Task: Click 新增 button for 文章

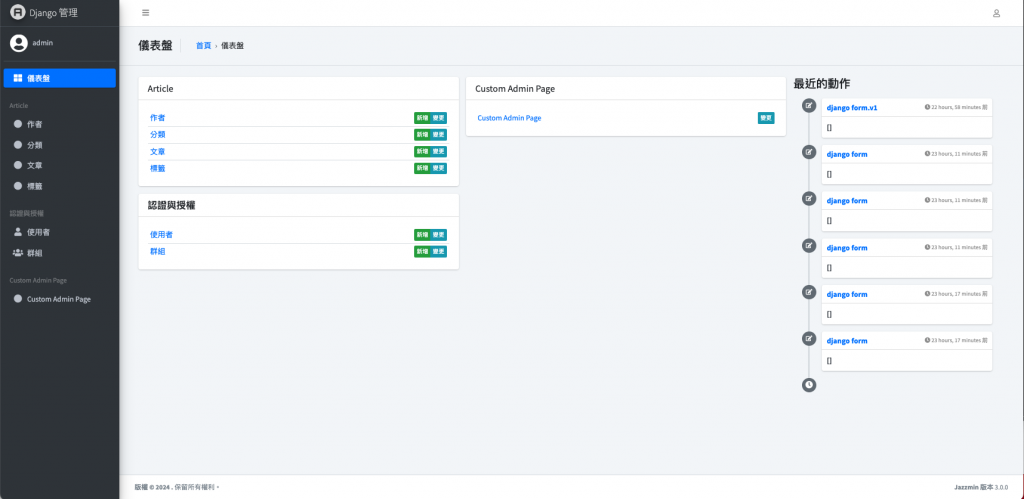Action: pyautogui.click(x=423, y=152)
